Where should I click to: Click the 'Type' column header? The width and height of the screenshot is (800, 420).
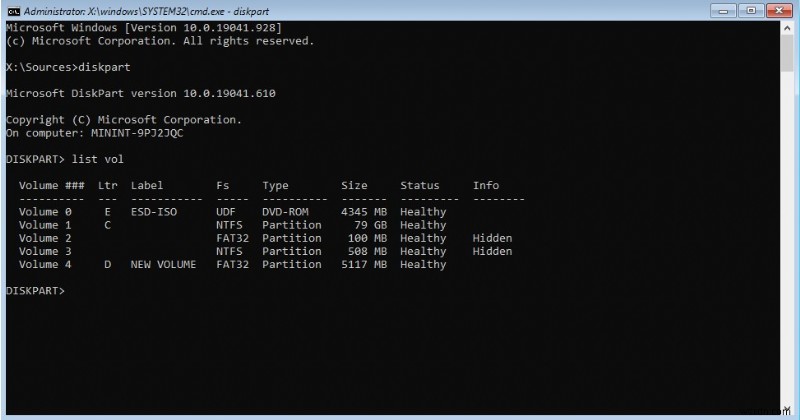pos(276,186)
